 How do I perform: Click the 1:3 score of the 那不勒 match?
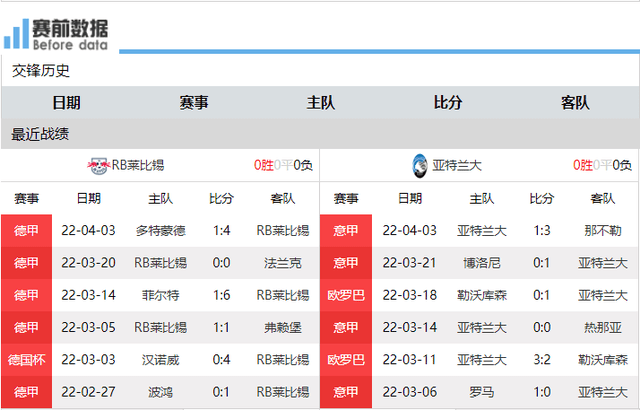542,230
